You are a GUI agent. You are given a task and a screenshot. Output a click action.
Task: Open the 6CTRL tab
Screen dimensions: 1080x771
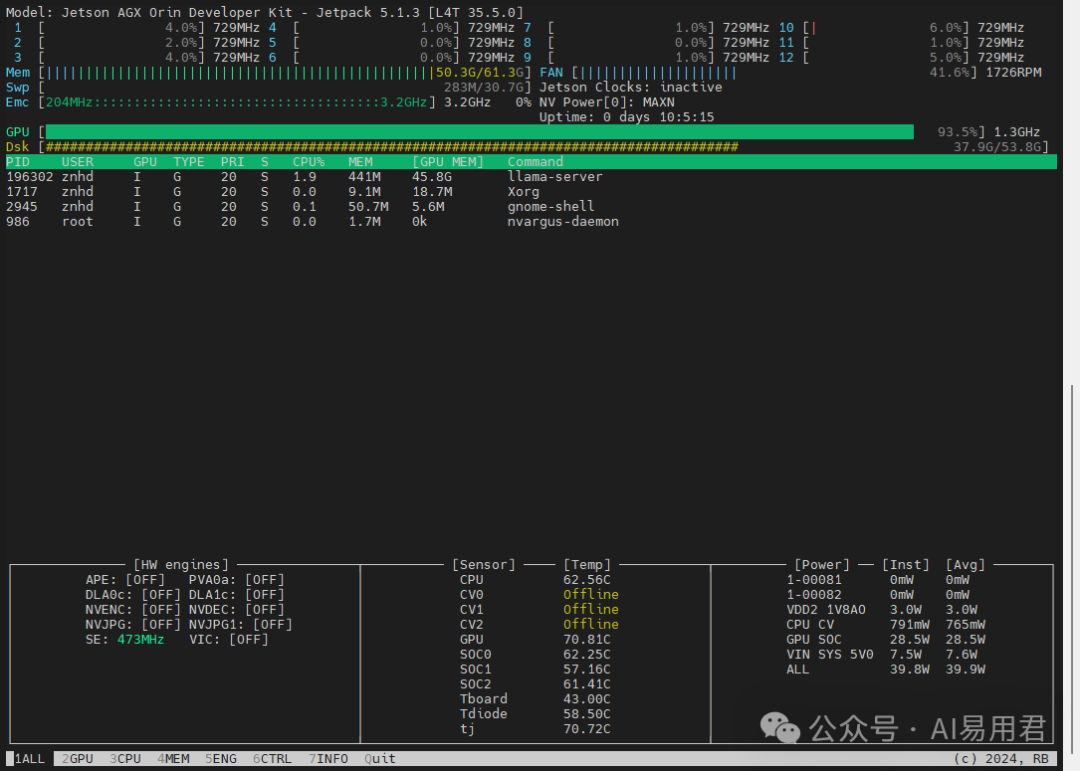tap(272, 759)
